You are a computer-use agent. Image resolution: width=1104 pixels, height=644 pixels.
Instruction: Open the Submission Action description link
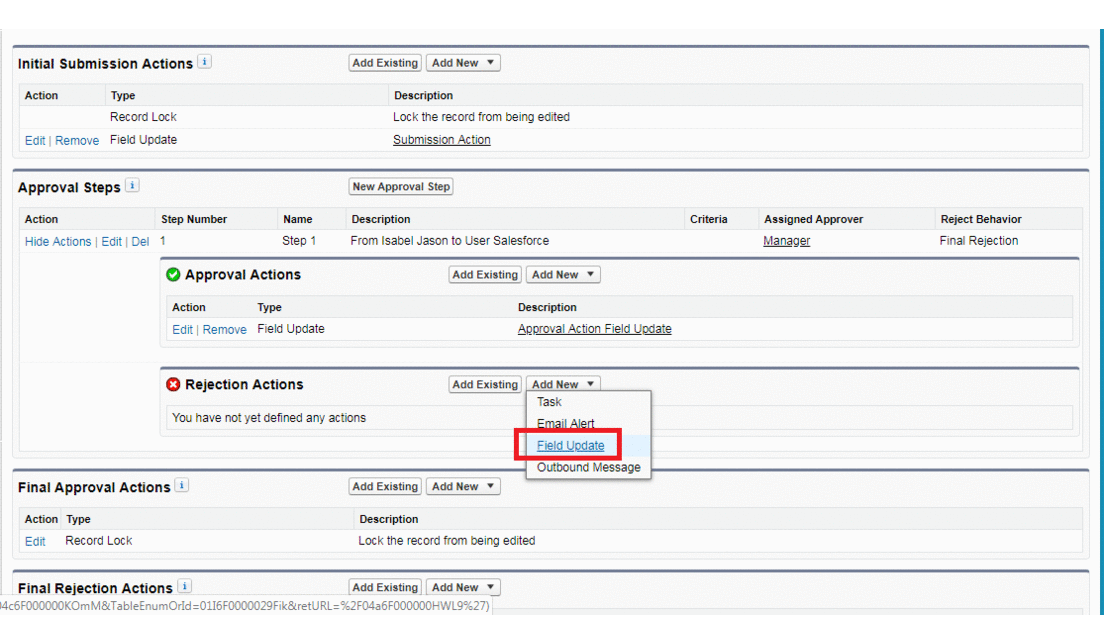pyautogui.click(x=441, y=140)
